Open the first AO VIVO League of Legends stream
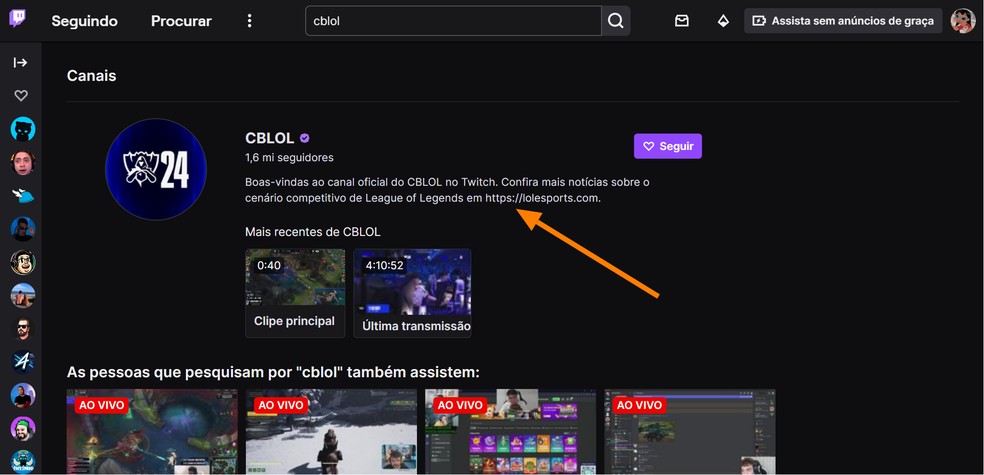 [x=152, y=432]
